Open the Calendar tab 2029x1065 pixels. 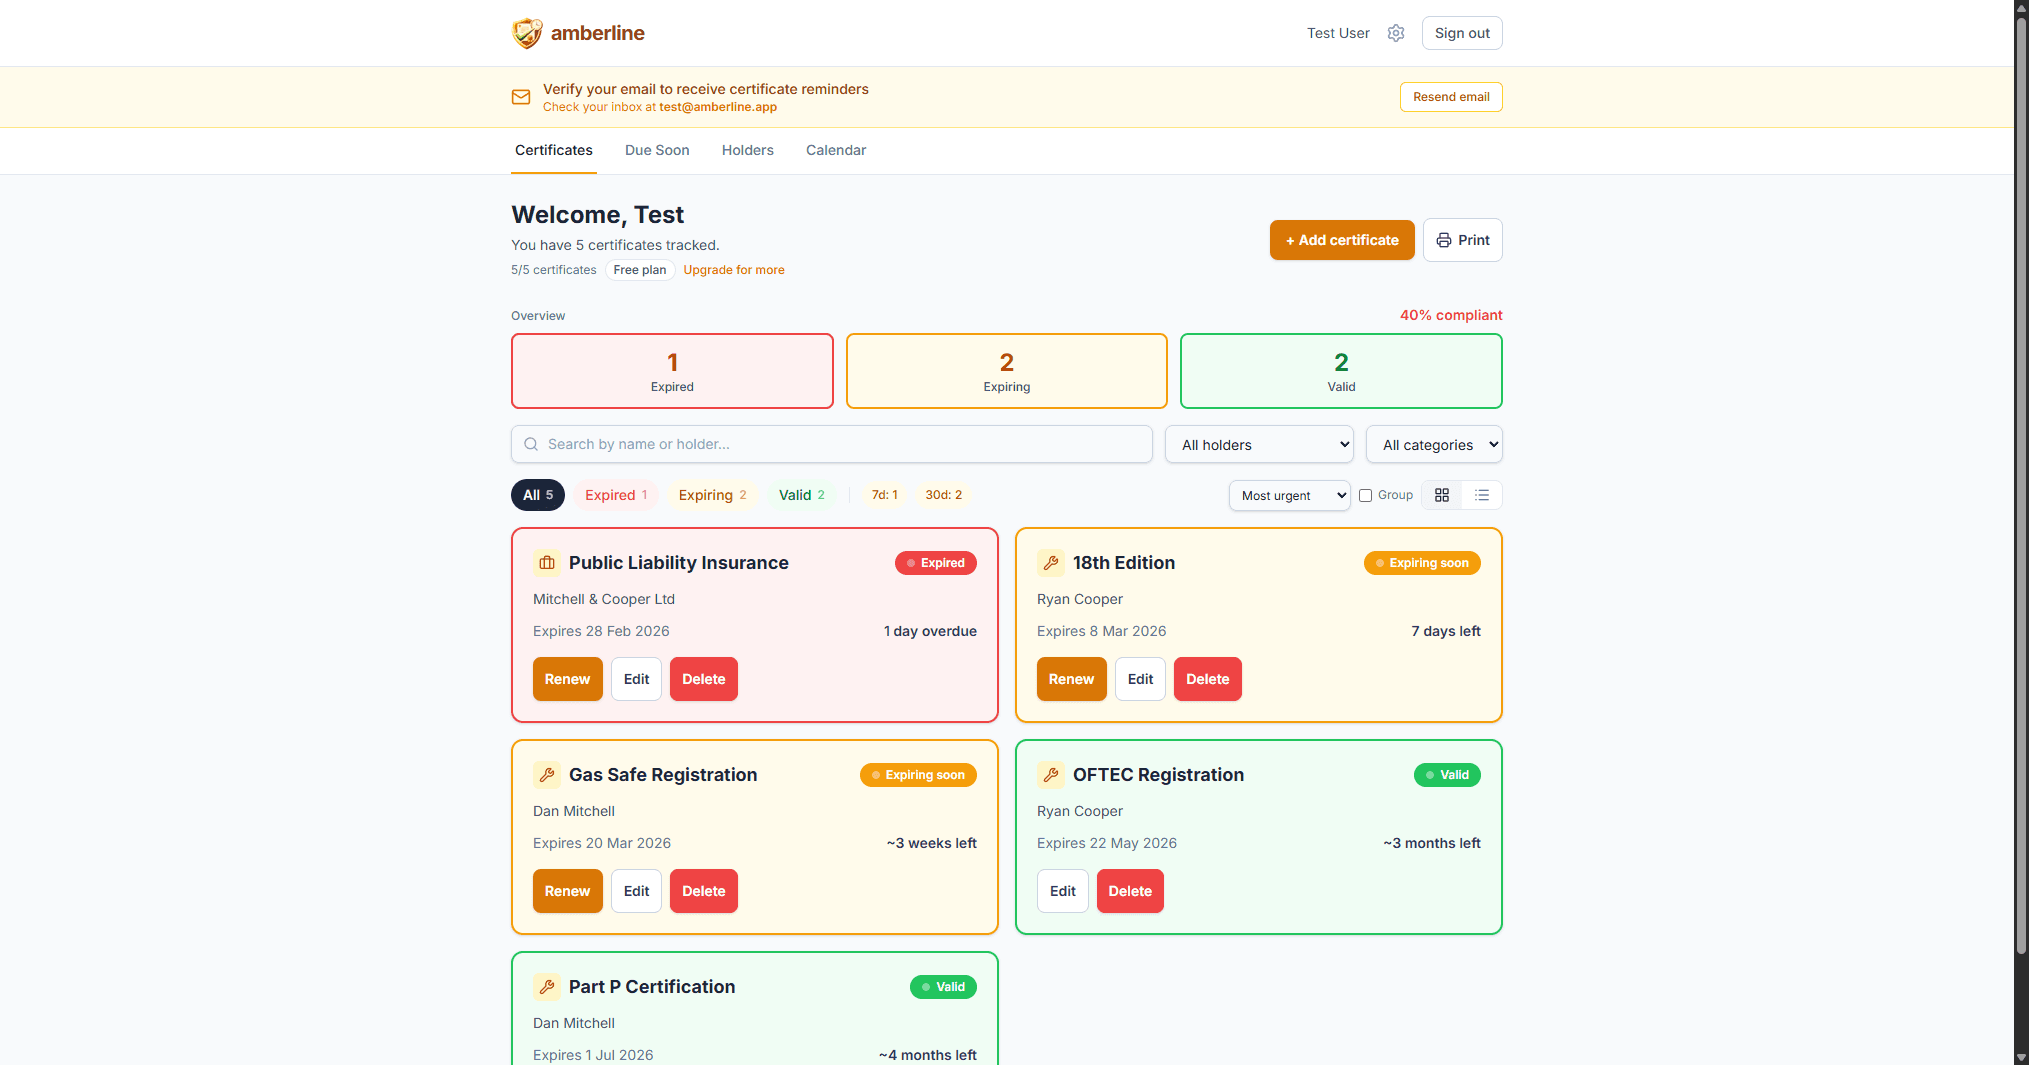836,150
